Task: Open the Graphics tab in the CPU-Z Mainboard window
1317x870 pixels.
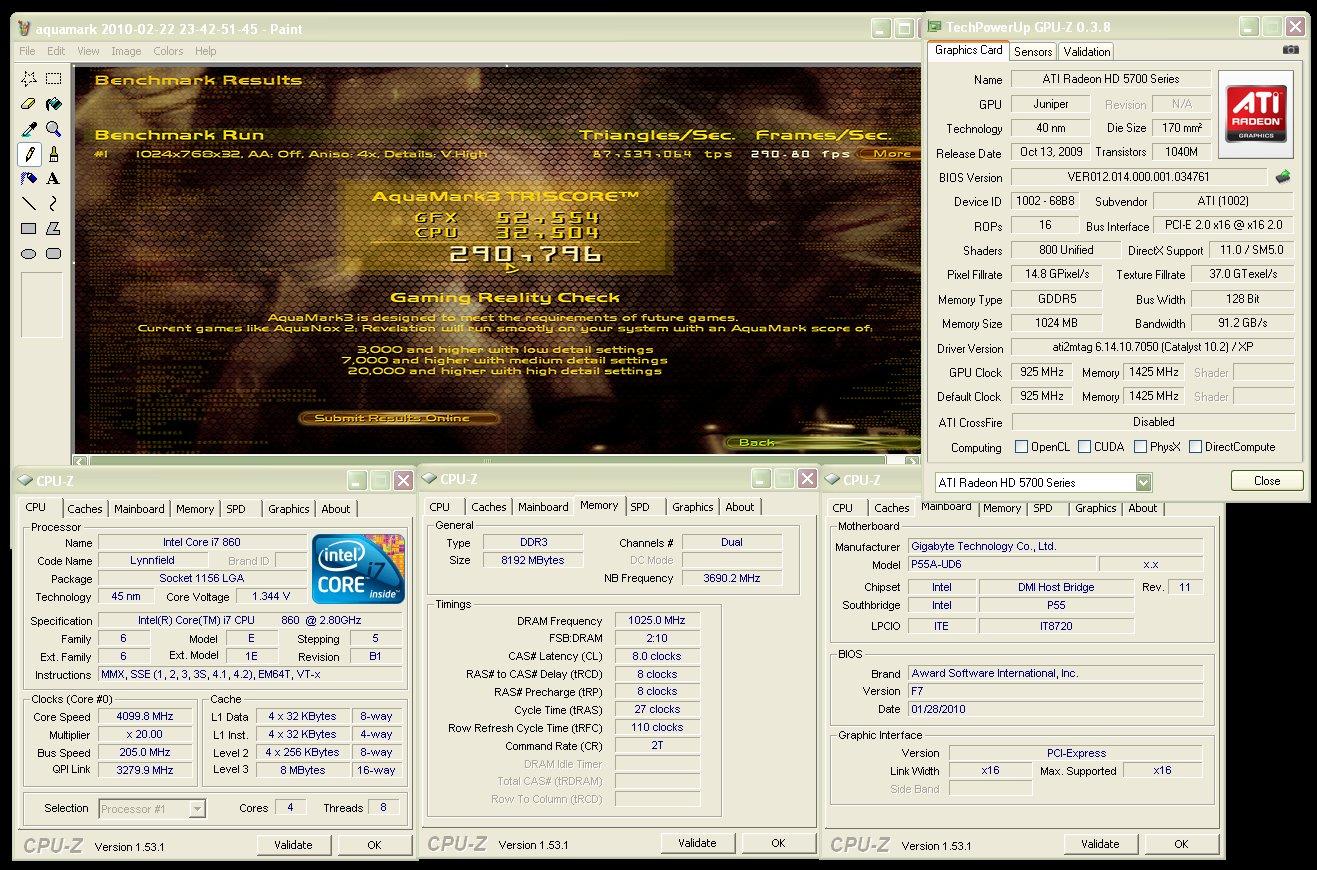Action: (1095, 508)
